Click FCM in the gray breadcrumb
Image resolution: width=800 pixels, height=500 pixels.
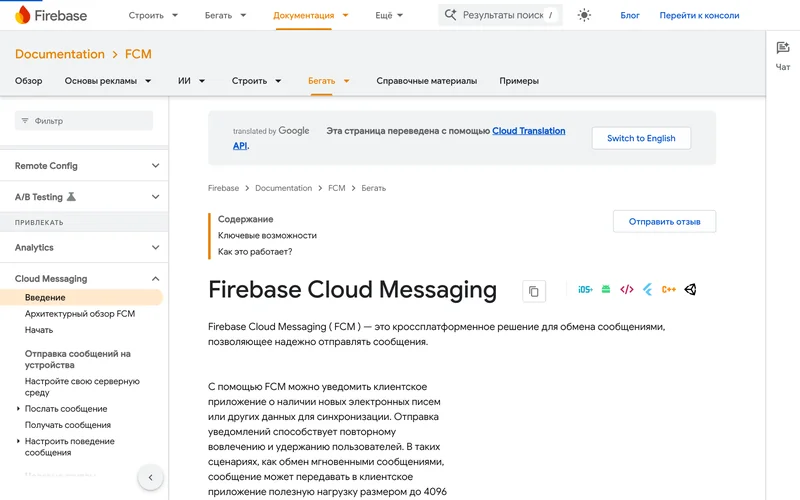[x=337, y=188]
